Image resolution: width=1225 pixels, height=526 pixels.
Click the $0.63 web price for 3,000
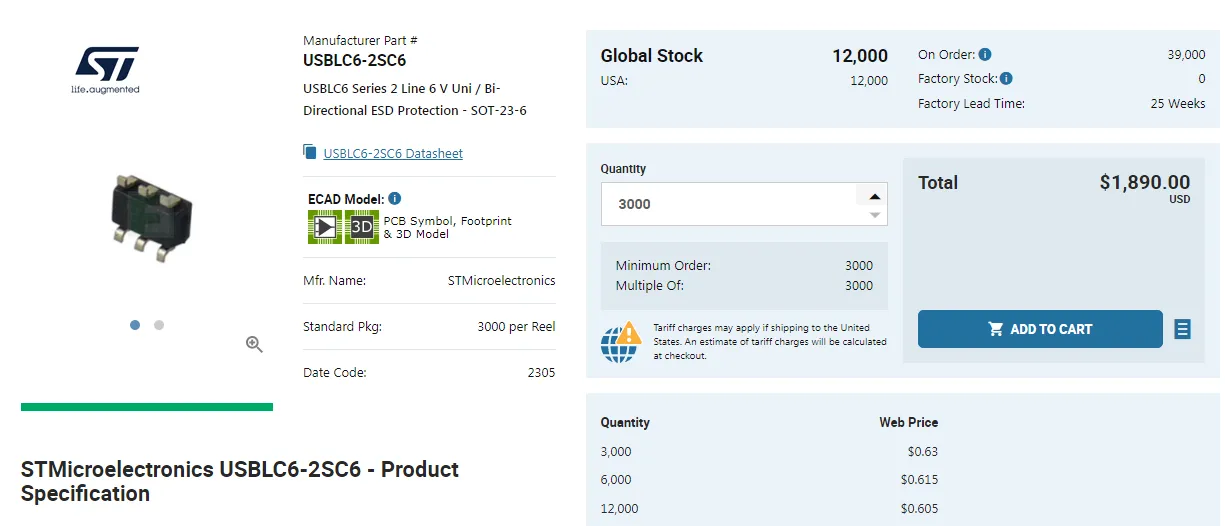tap(922, 451)
